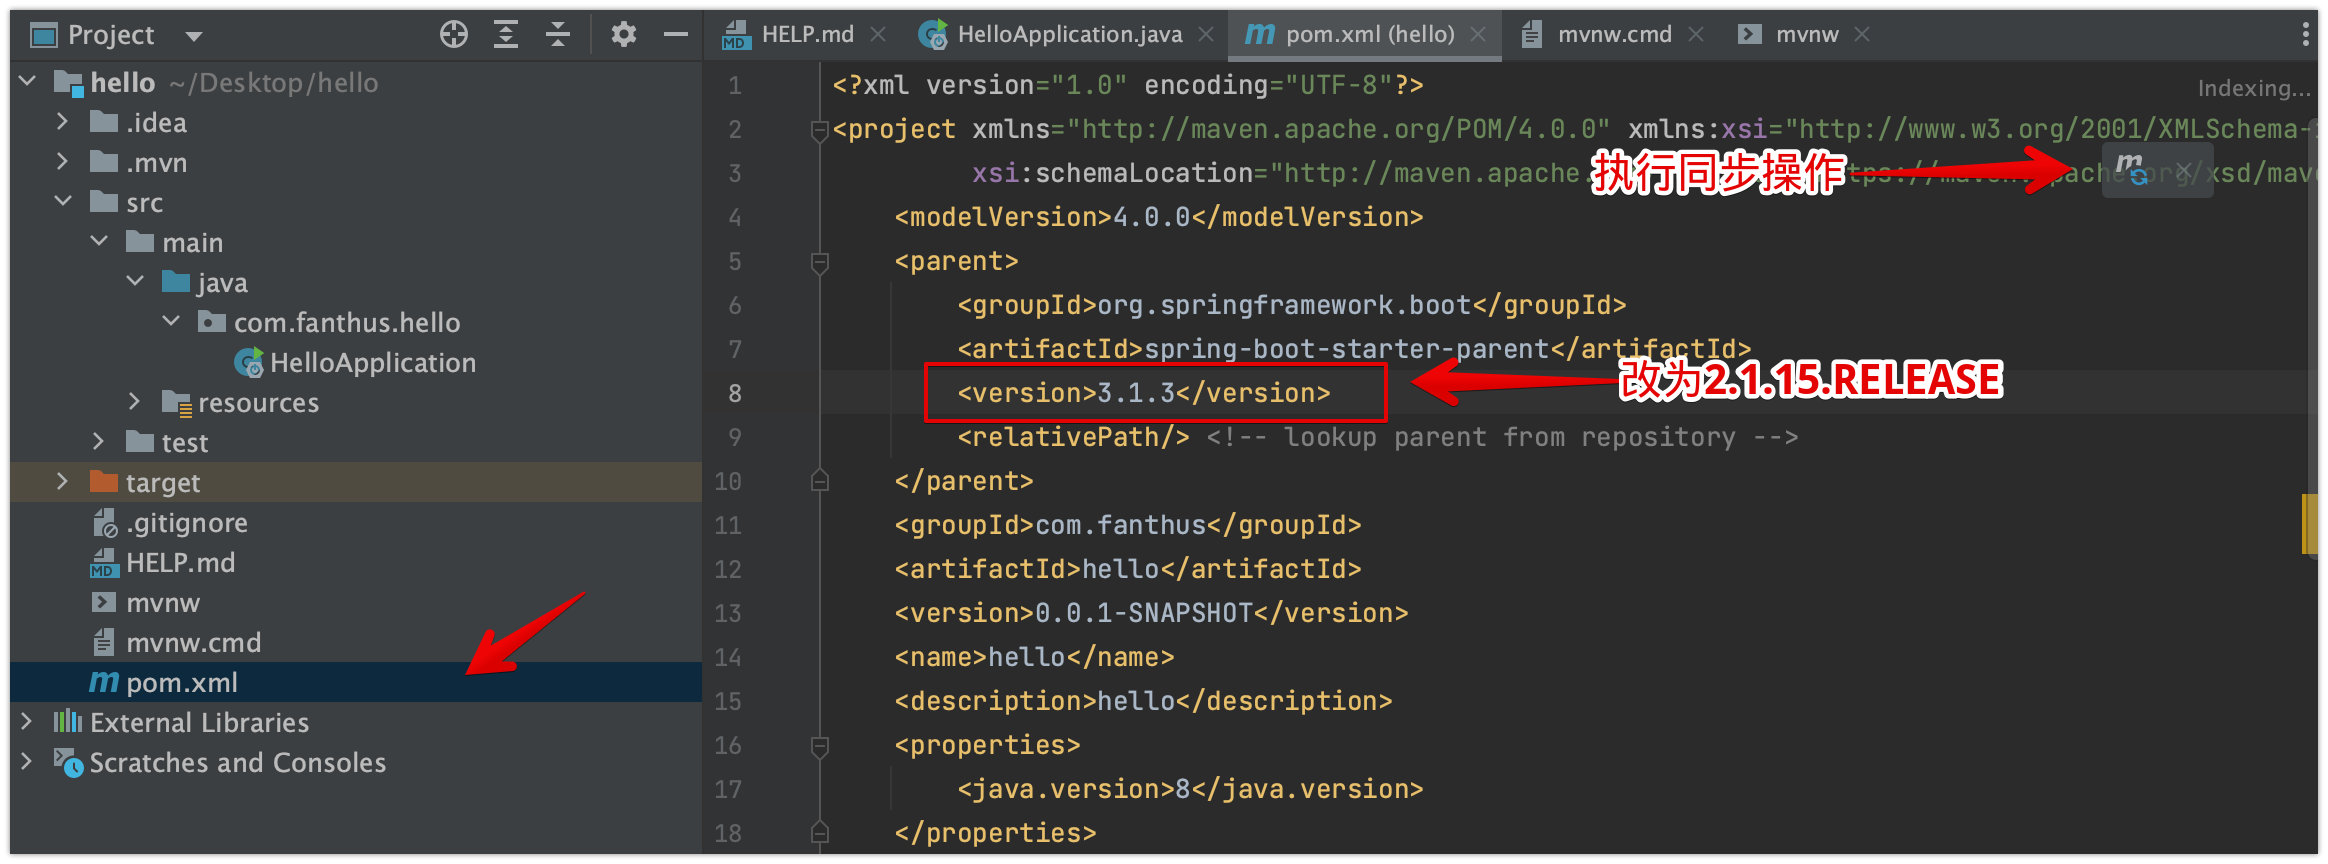Open HelloApplication class in project tree
Viewport: 2328px width, 864px height.
[x=372, y=363]
